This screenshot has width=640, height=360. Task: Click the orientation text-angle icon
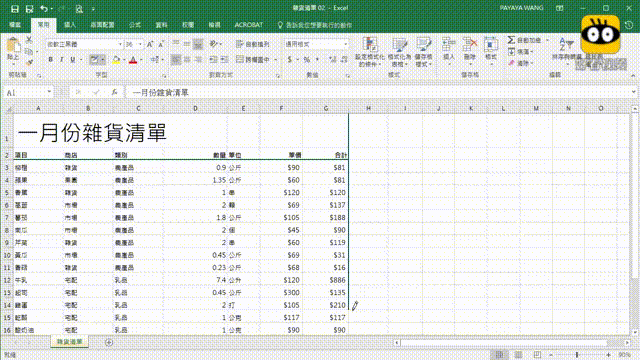pyautogui.click(x=213, y=44)
